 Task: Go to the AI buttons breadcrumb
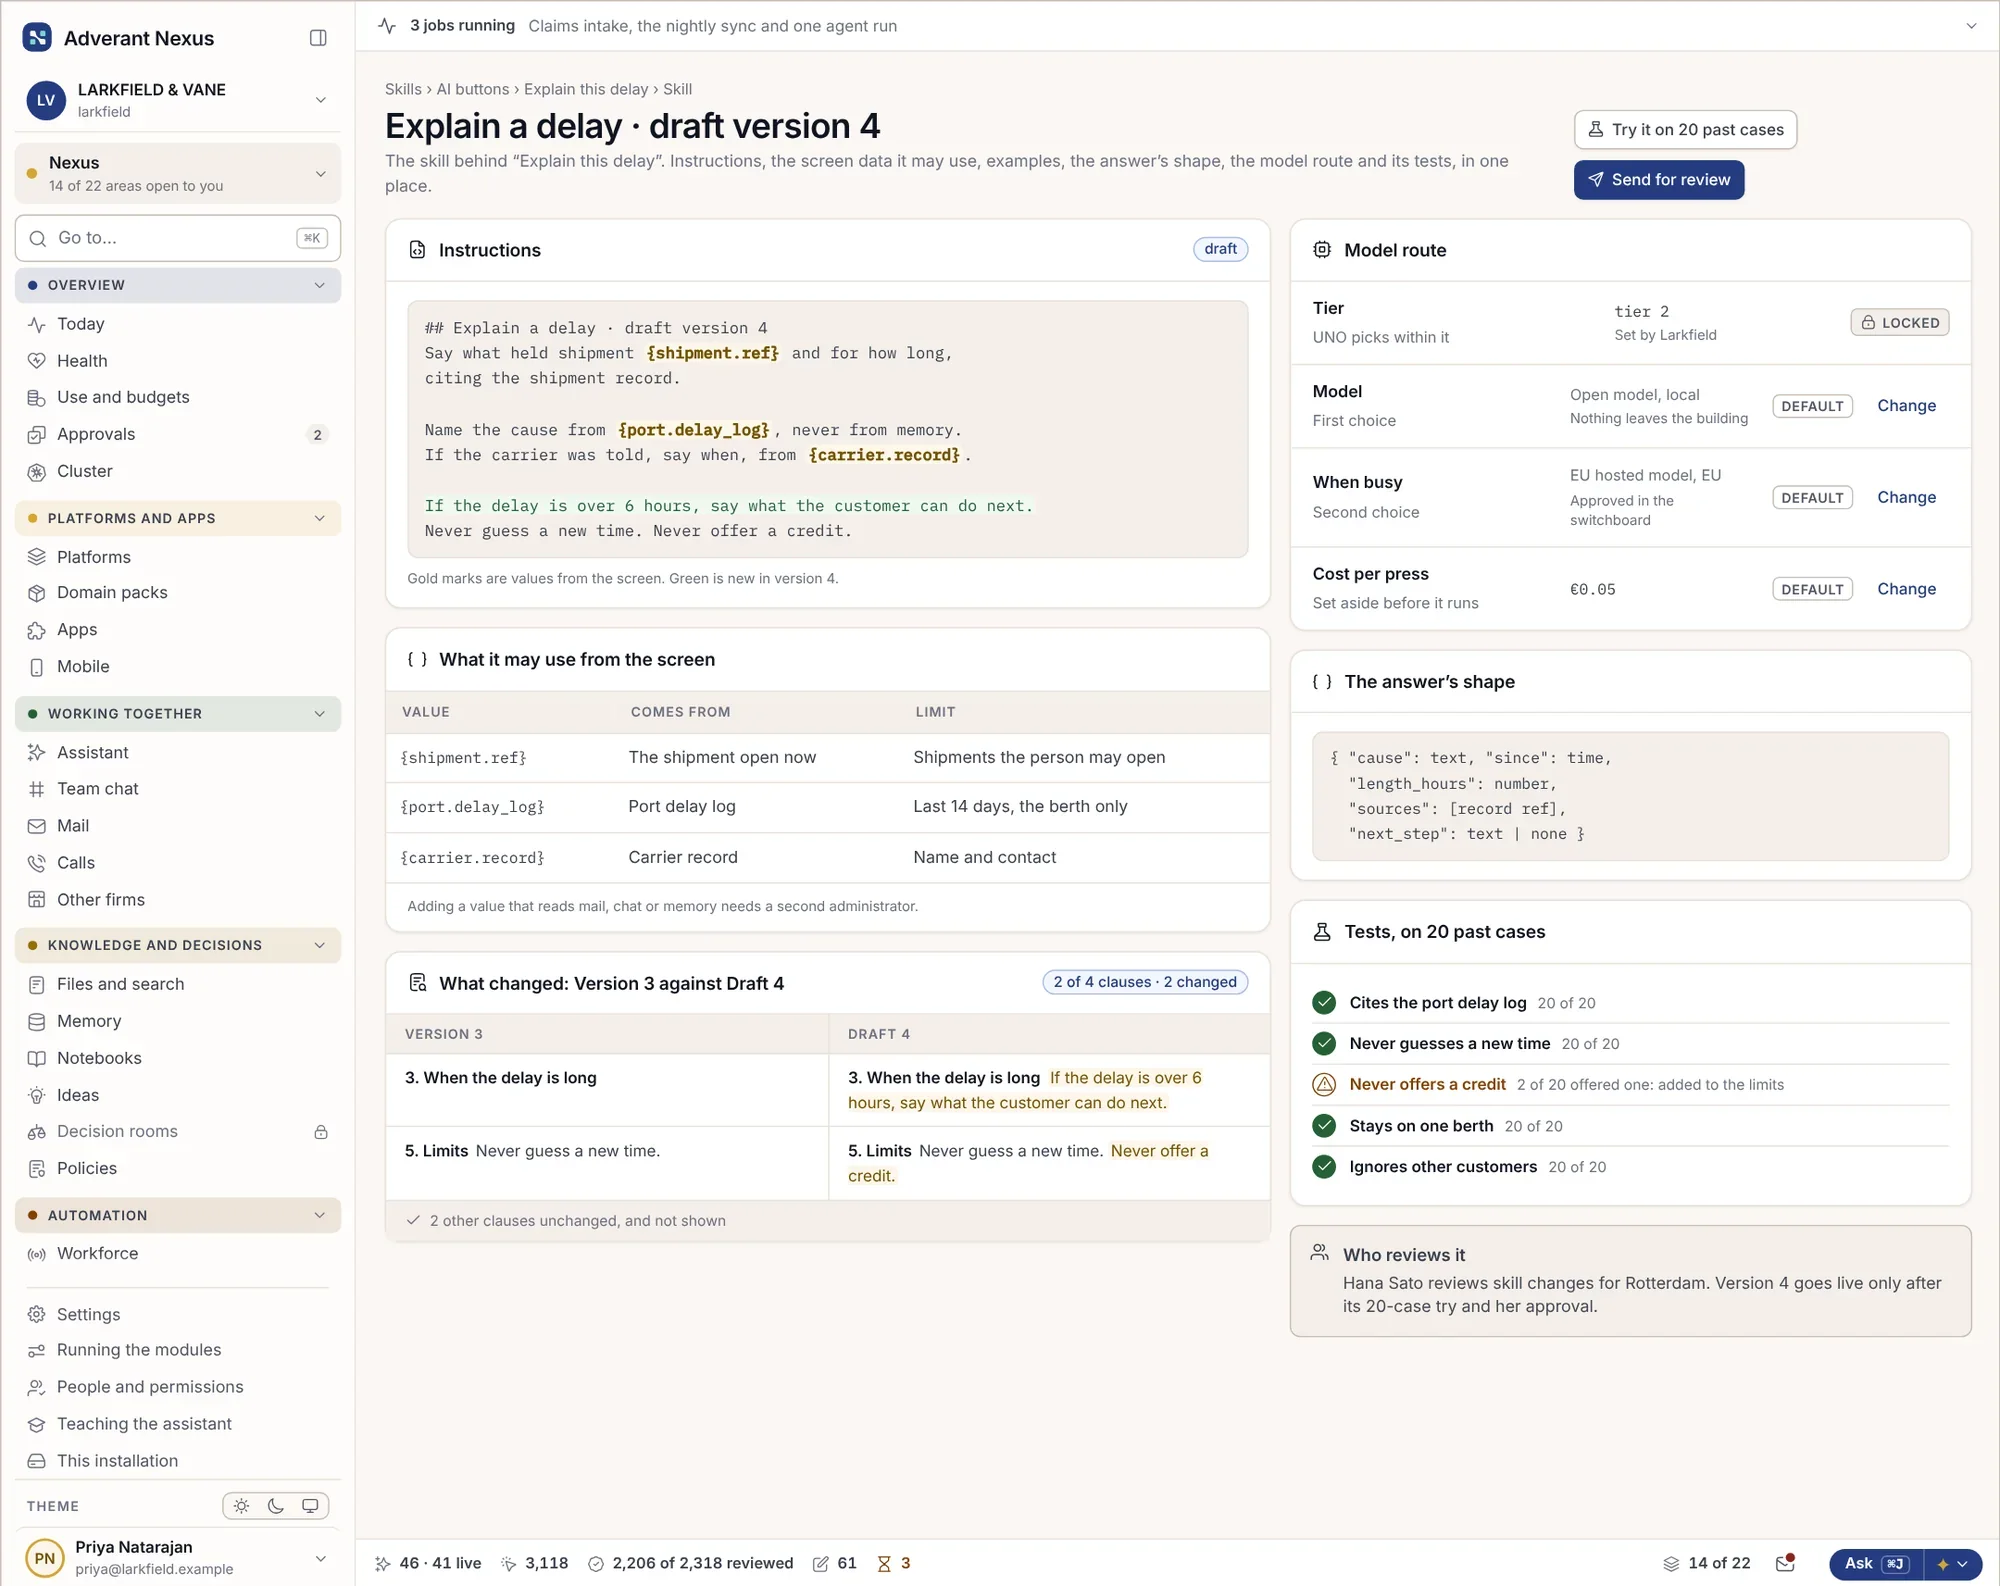pyautogui.click(x=472, y=89)
